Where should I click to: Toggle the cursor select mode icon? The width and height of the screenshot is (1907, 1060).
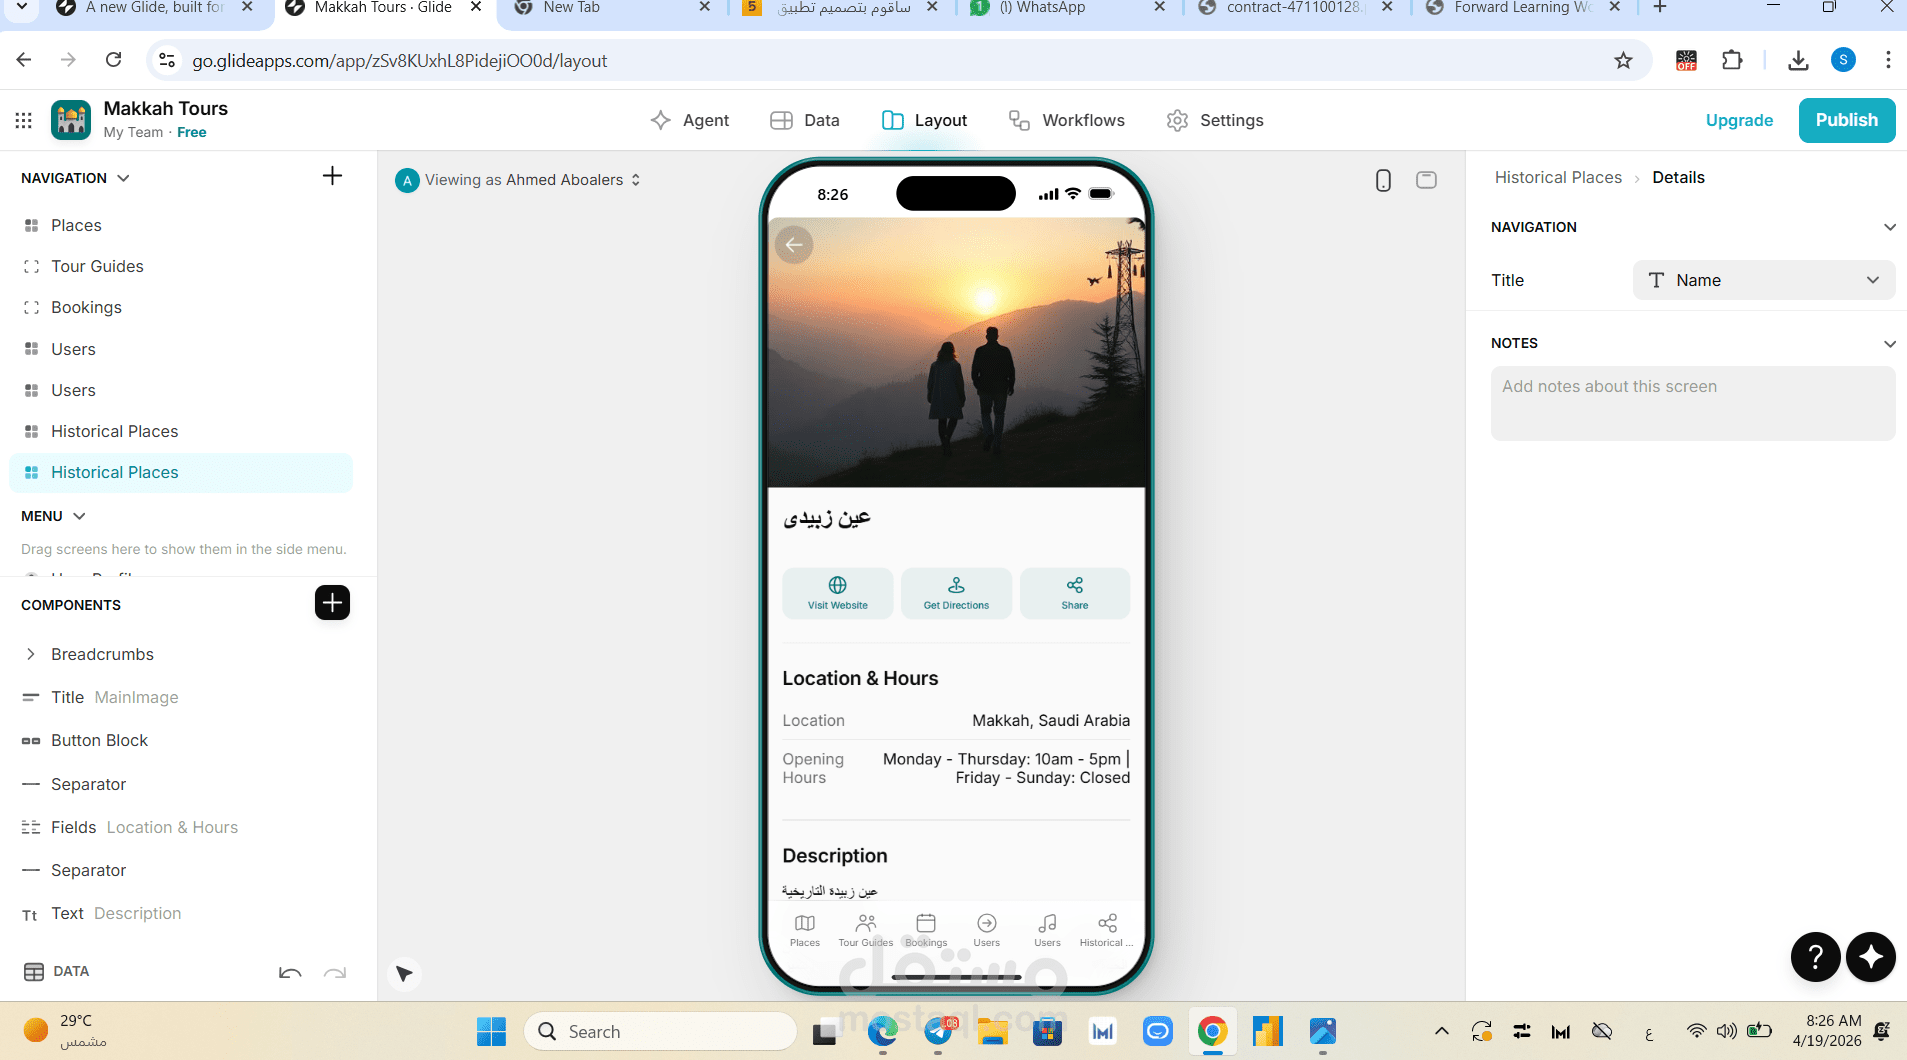(404, 974)
